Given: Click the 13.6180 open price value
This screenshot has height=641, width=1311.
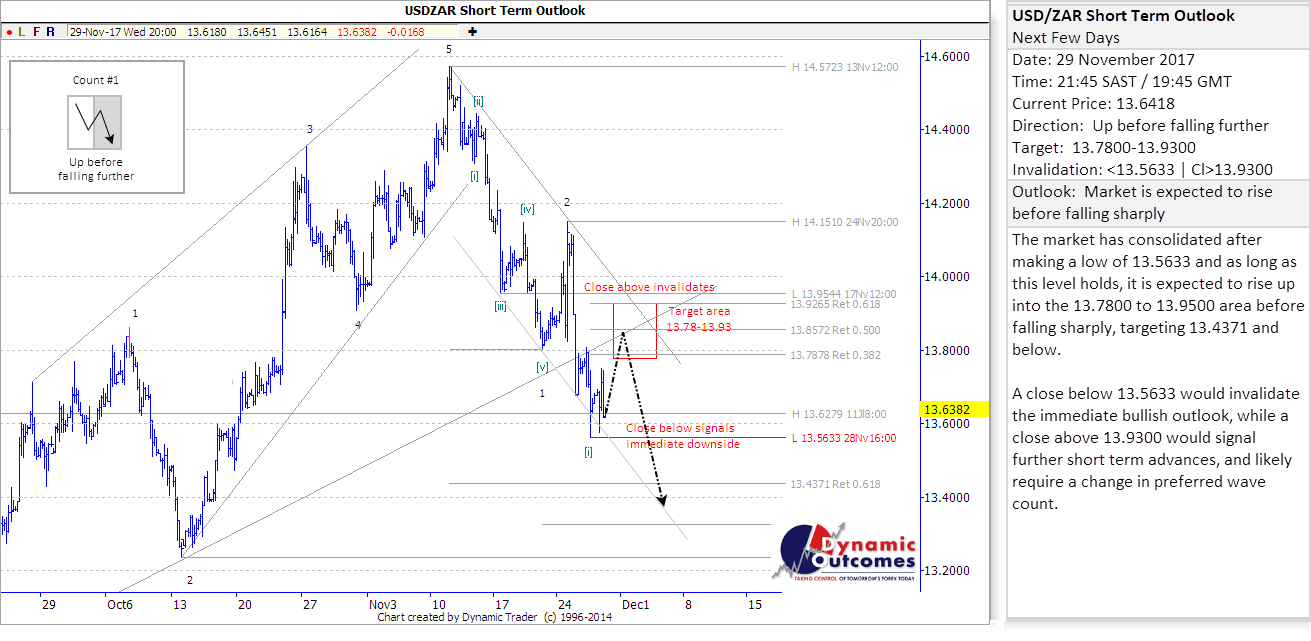Looking at the screenshot, I should (207, 32).
